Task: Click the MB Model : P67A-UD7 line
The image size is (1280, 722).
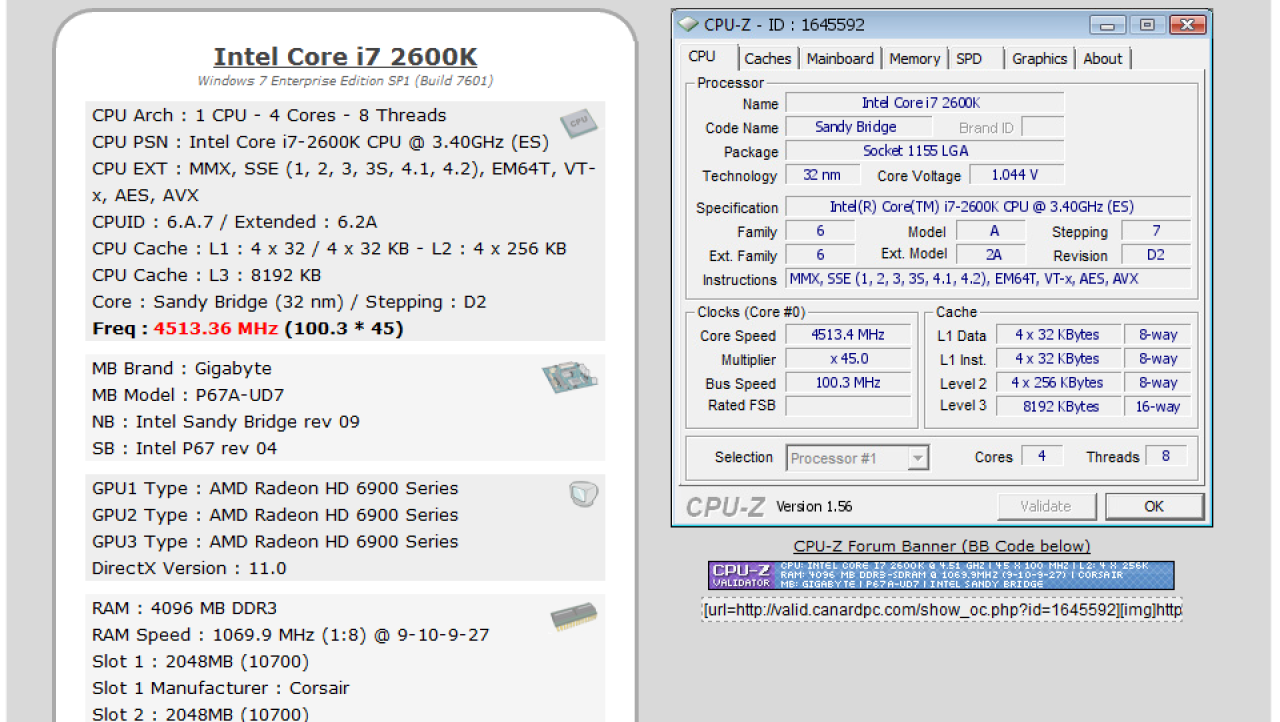Action: pyautogui.click(x=187, y=395)
